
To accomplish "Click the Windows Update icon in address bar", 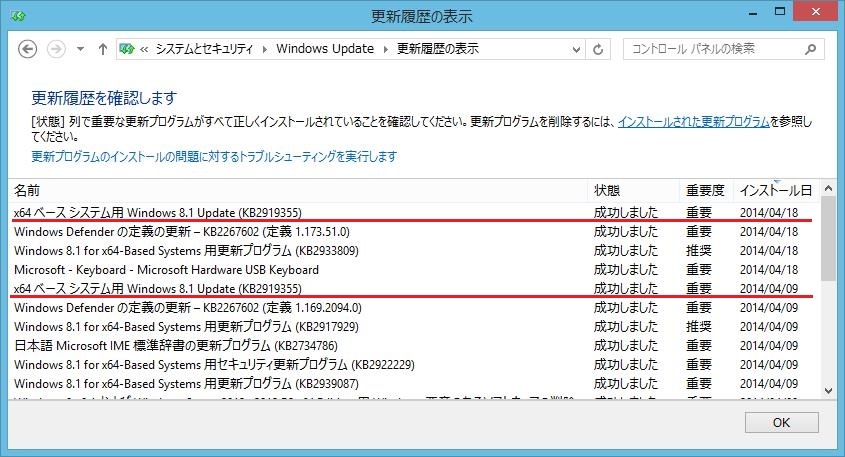I will (127, 49).
